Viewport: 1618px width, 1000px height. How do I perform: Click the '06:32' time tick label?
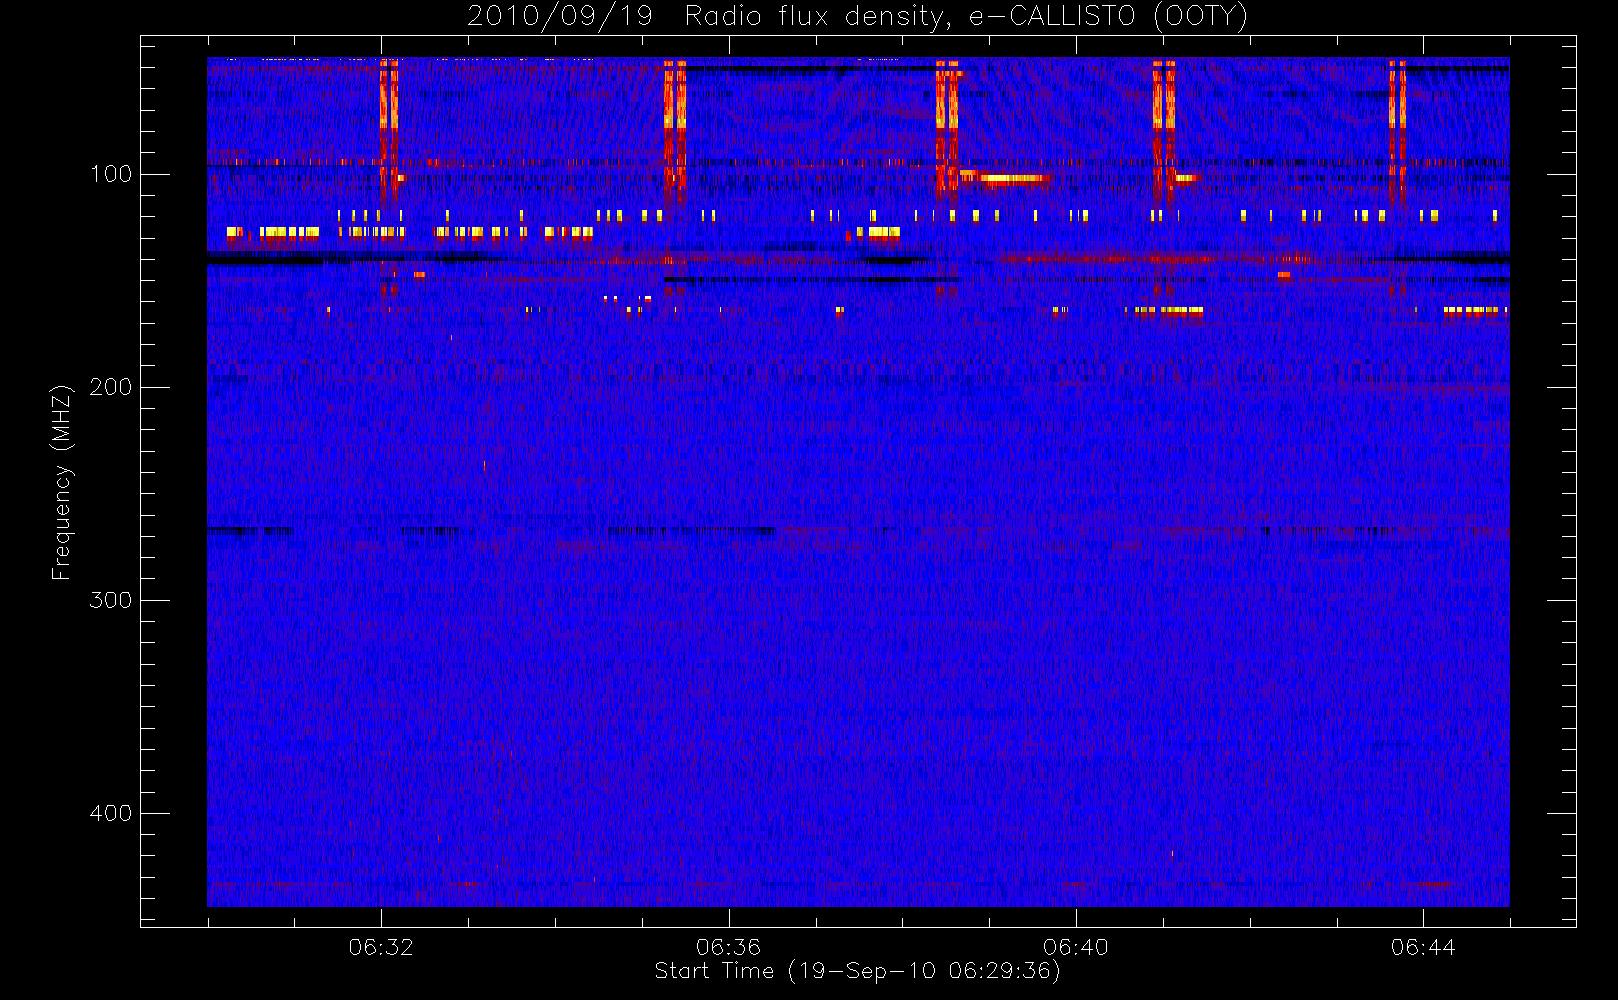coord(381,947)
